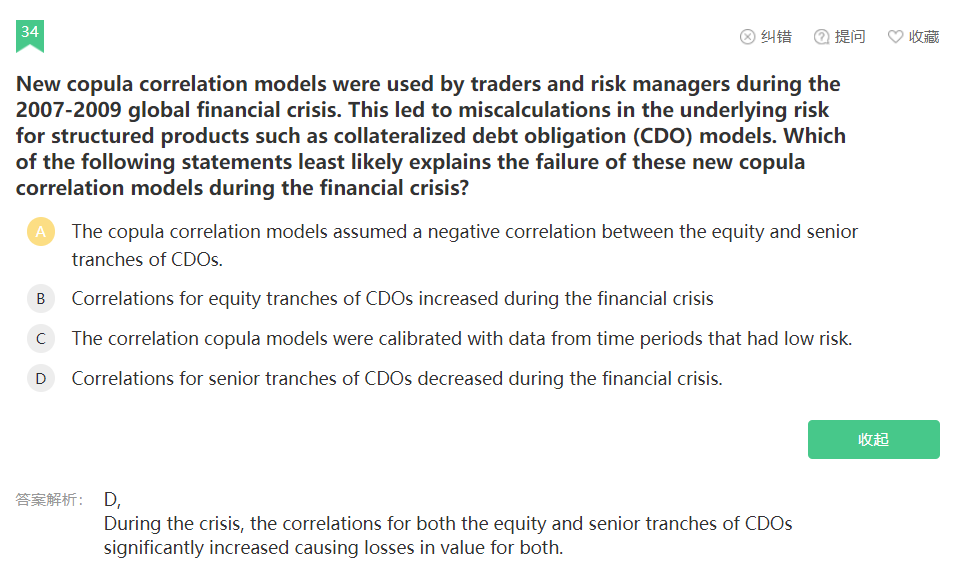Click the 纠错 report error link

pos(776,37)
